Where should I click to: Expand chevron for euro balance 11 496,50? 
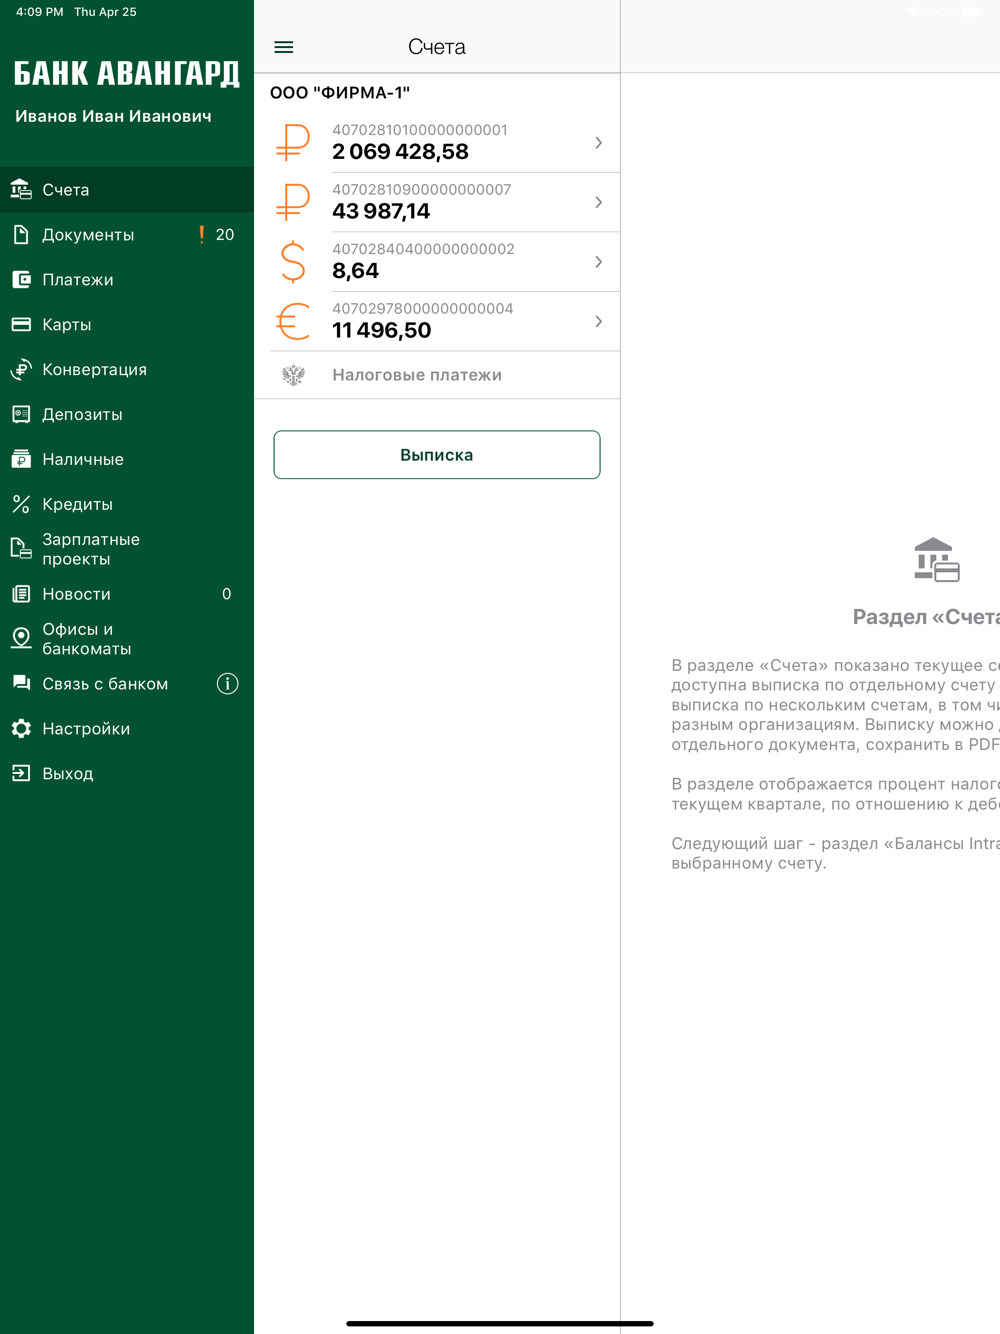tap(598, 321)
